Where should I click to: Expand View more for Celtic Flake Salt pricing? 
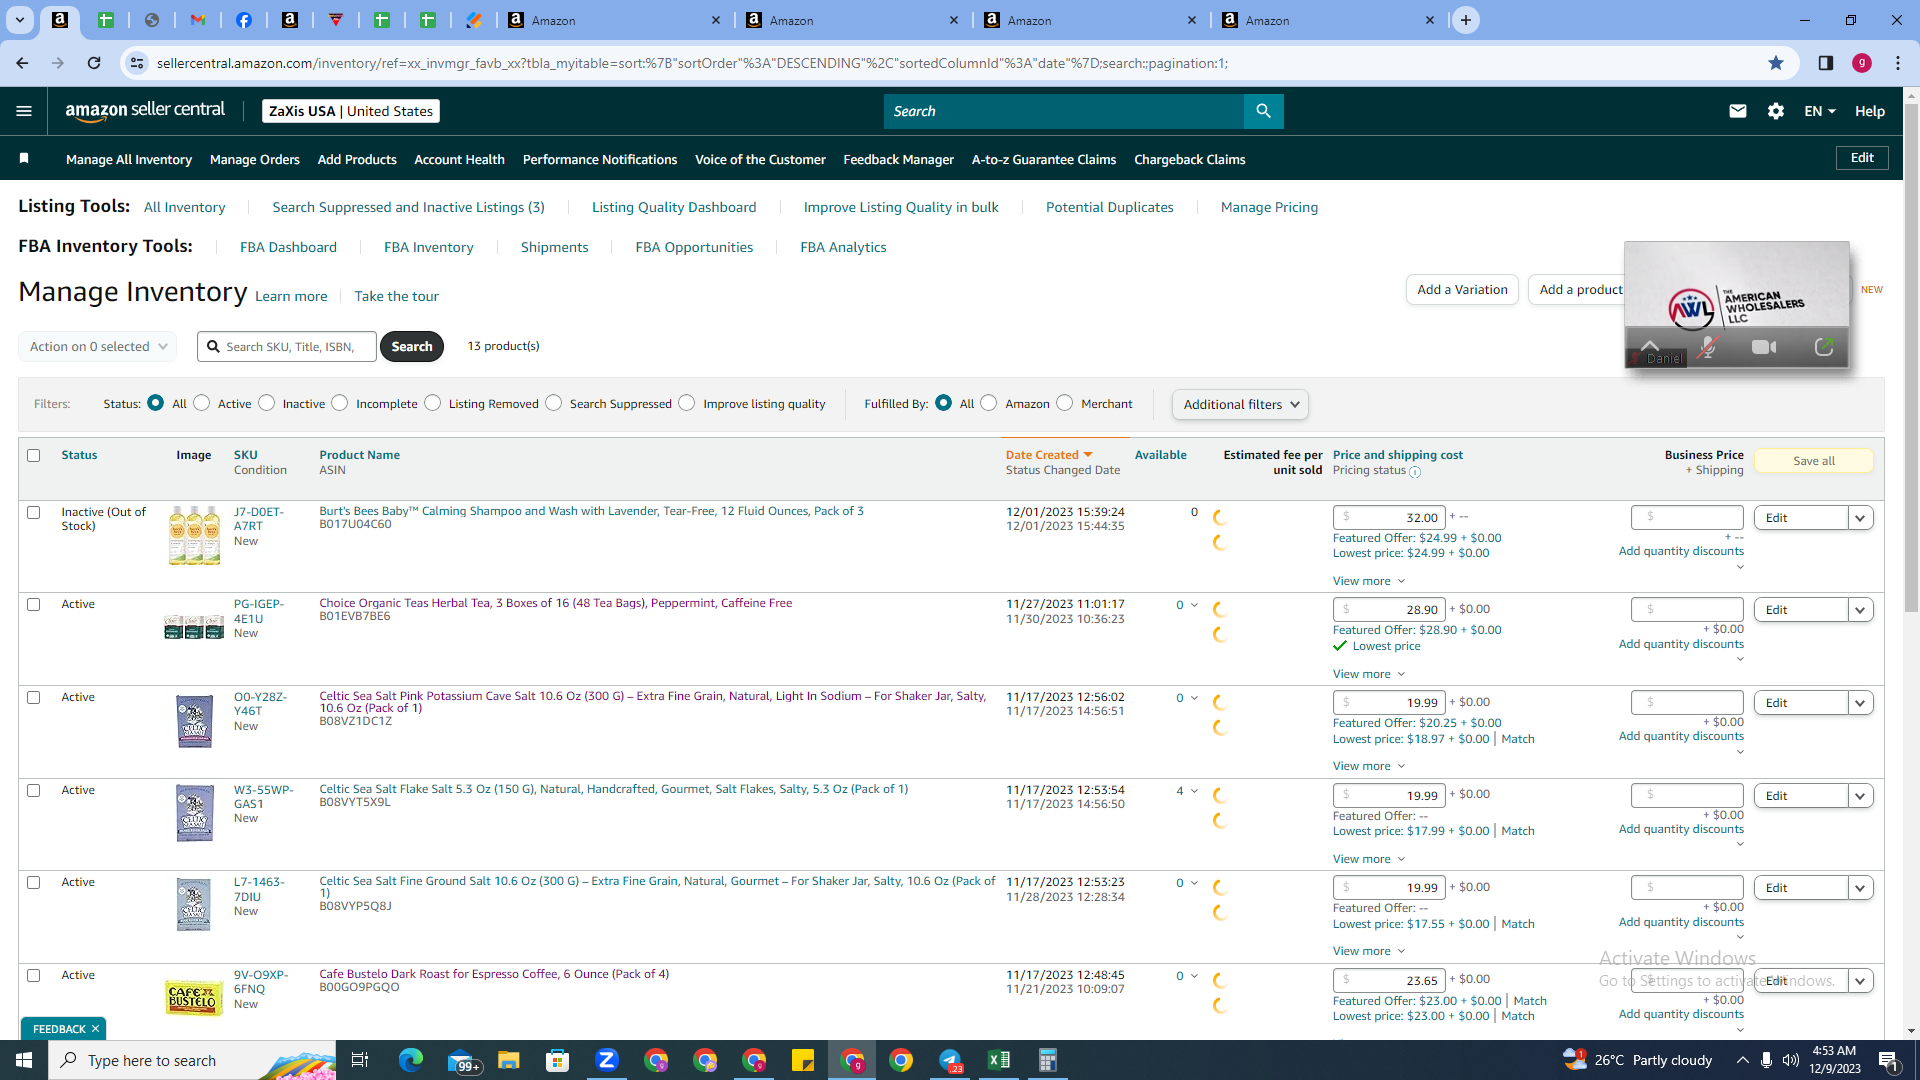pyautogui.click(x=1369, y=859)
